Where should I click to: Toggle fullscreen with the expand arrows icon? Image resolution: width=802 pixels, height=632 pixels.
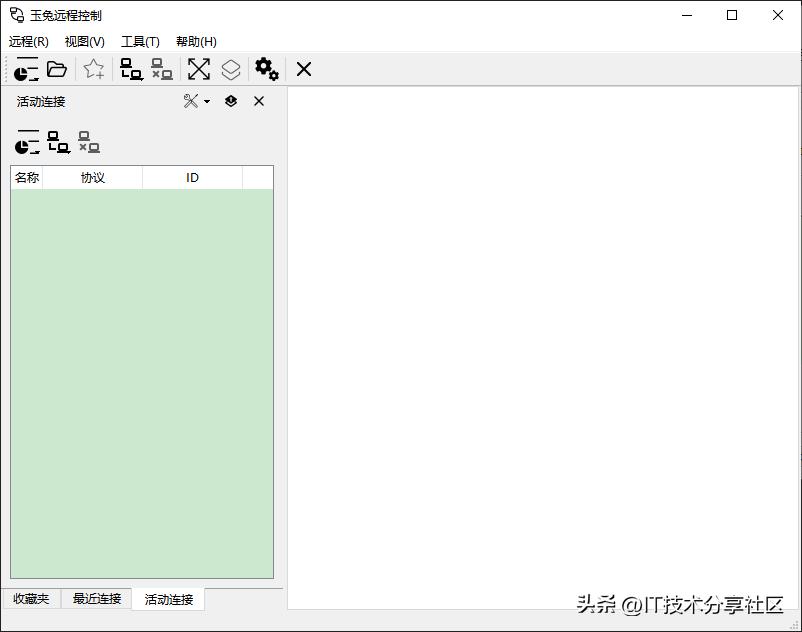pos(199,69)
